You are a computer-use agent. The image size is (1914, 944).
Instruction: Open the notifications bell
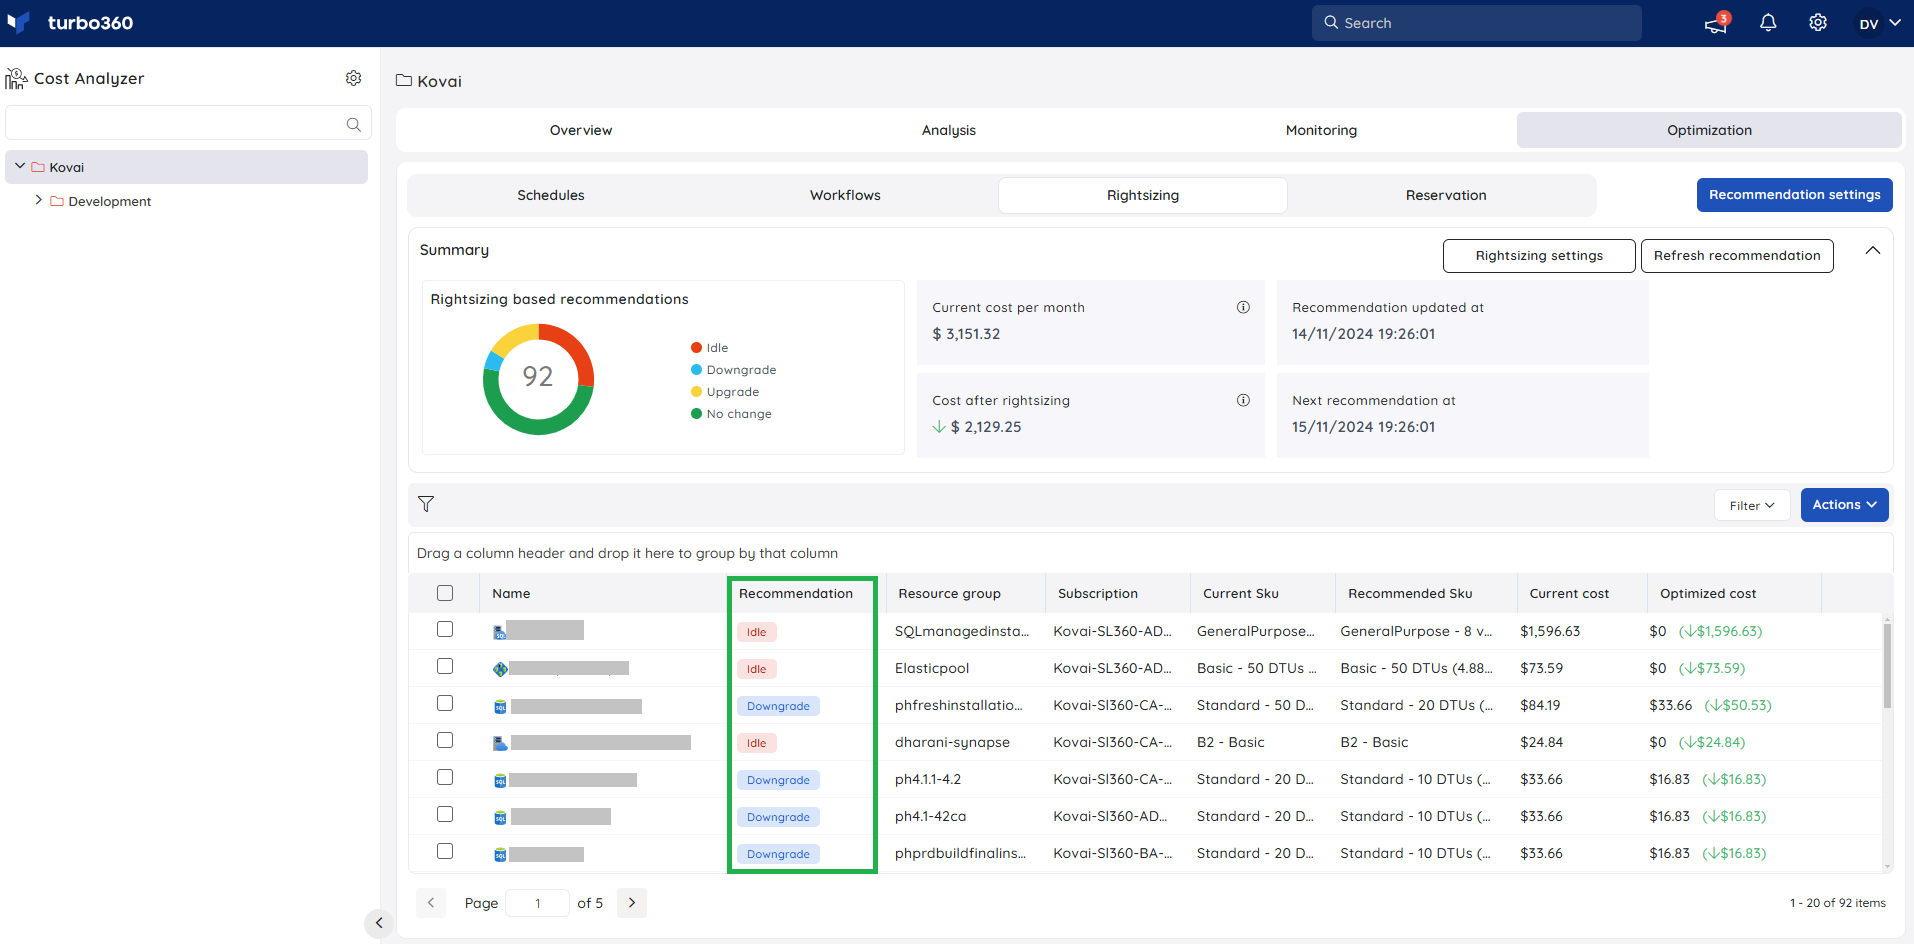pos(1768,23)
